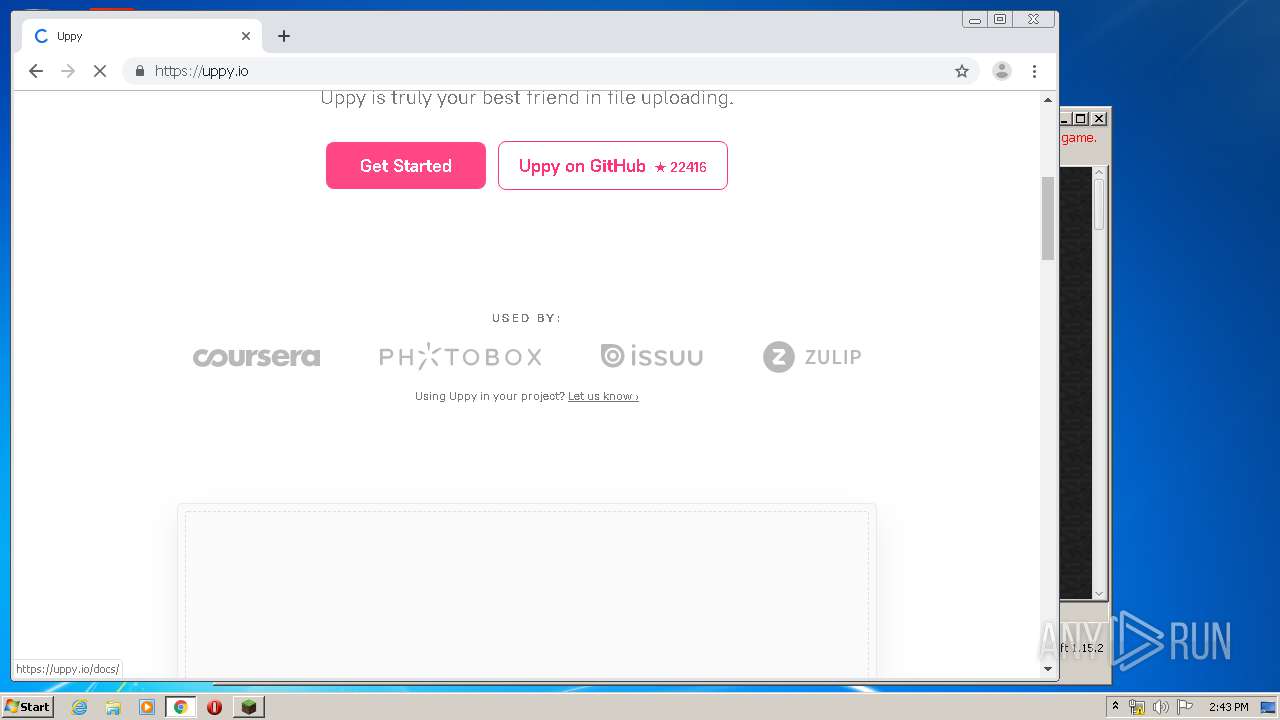The height and width of the screenshot is (720, 1280).
Task: Close the Uppy tab
Action: (246, 36)
